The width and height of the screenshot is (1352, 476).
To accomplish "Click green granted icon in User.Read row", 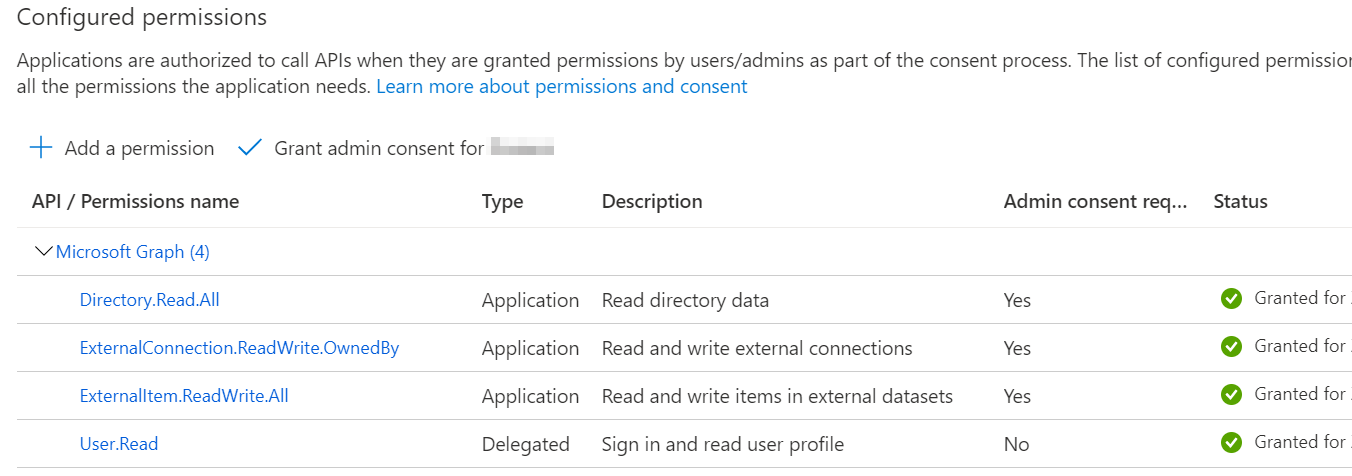I will [1231, 442].
